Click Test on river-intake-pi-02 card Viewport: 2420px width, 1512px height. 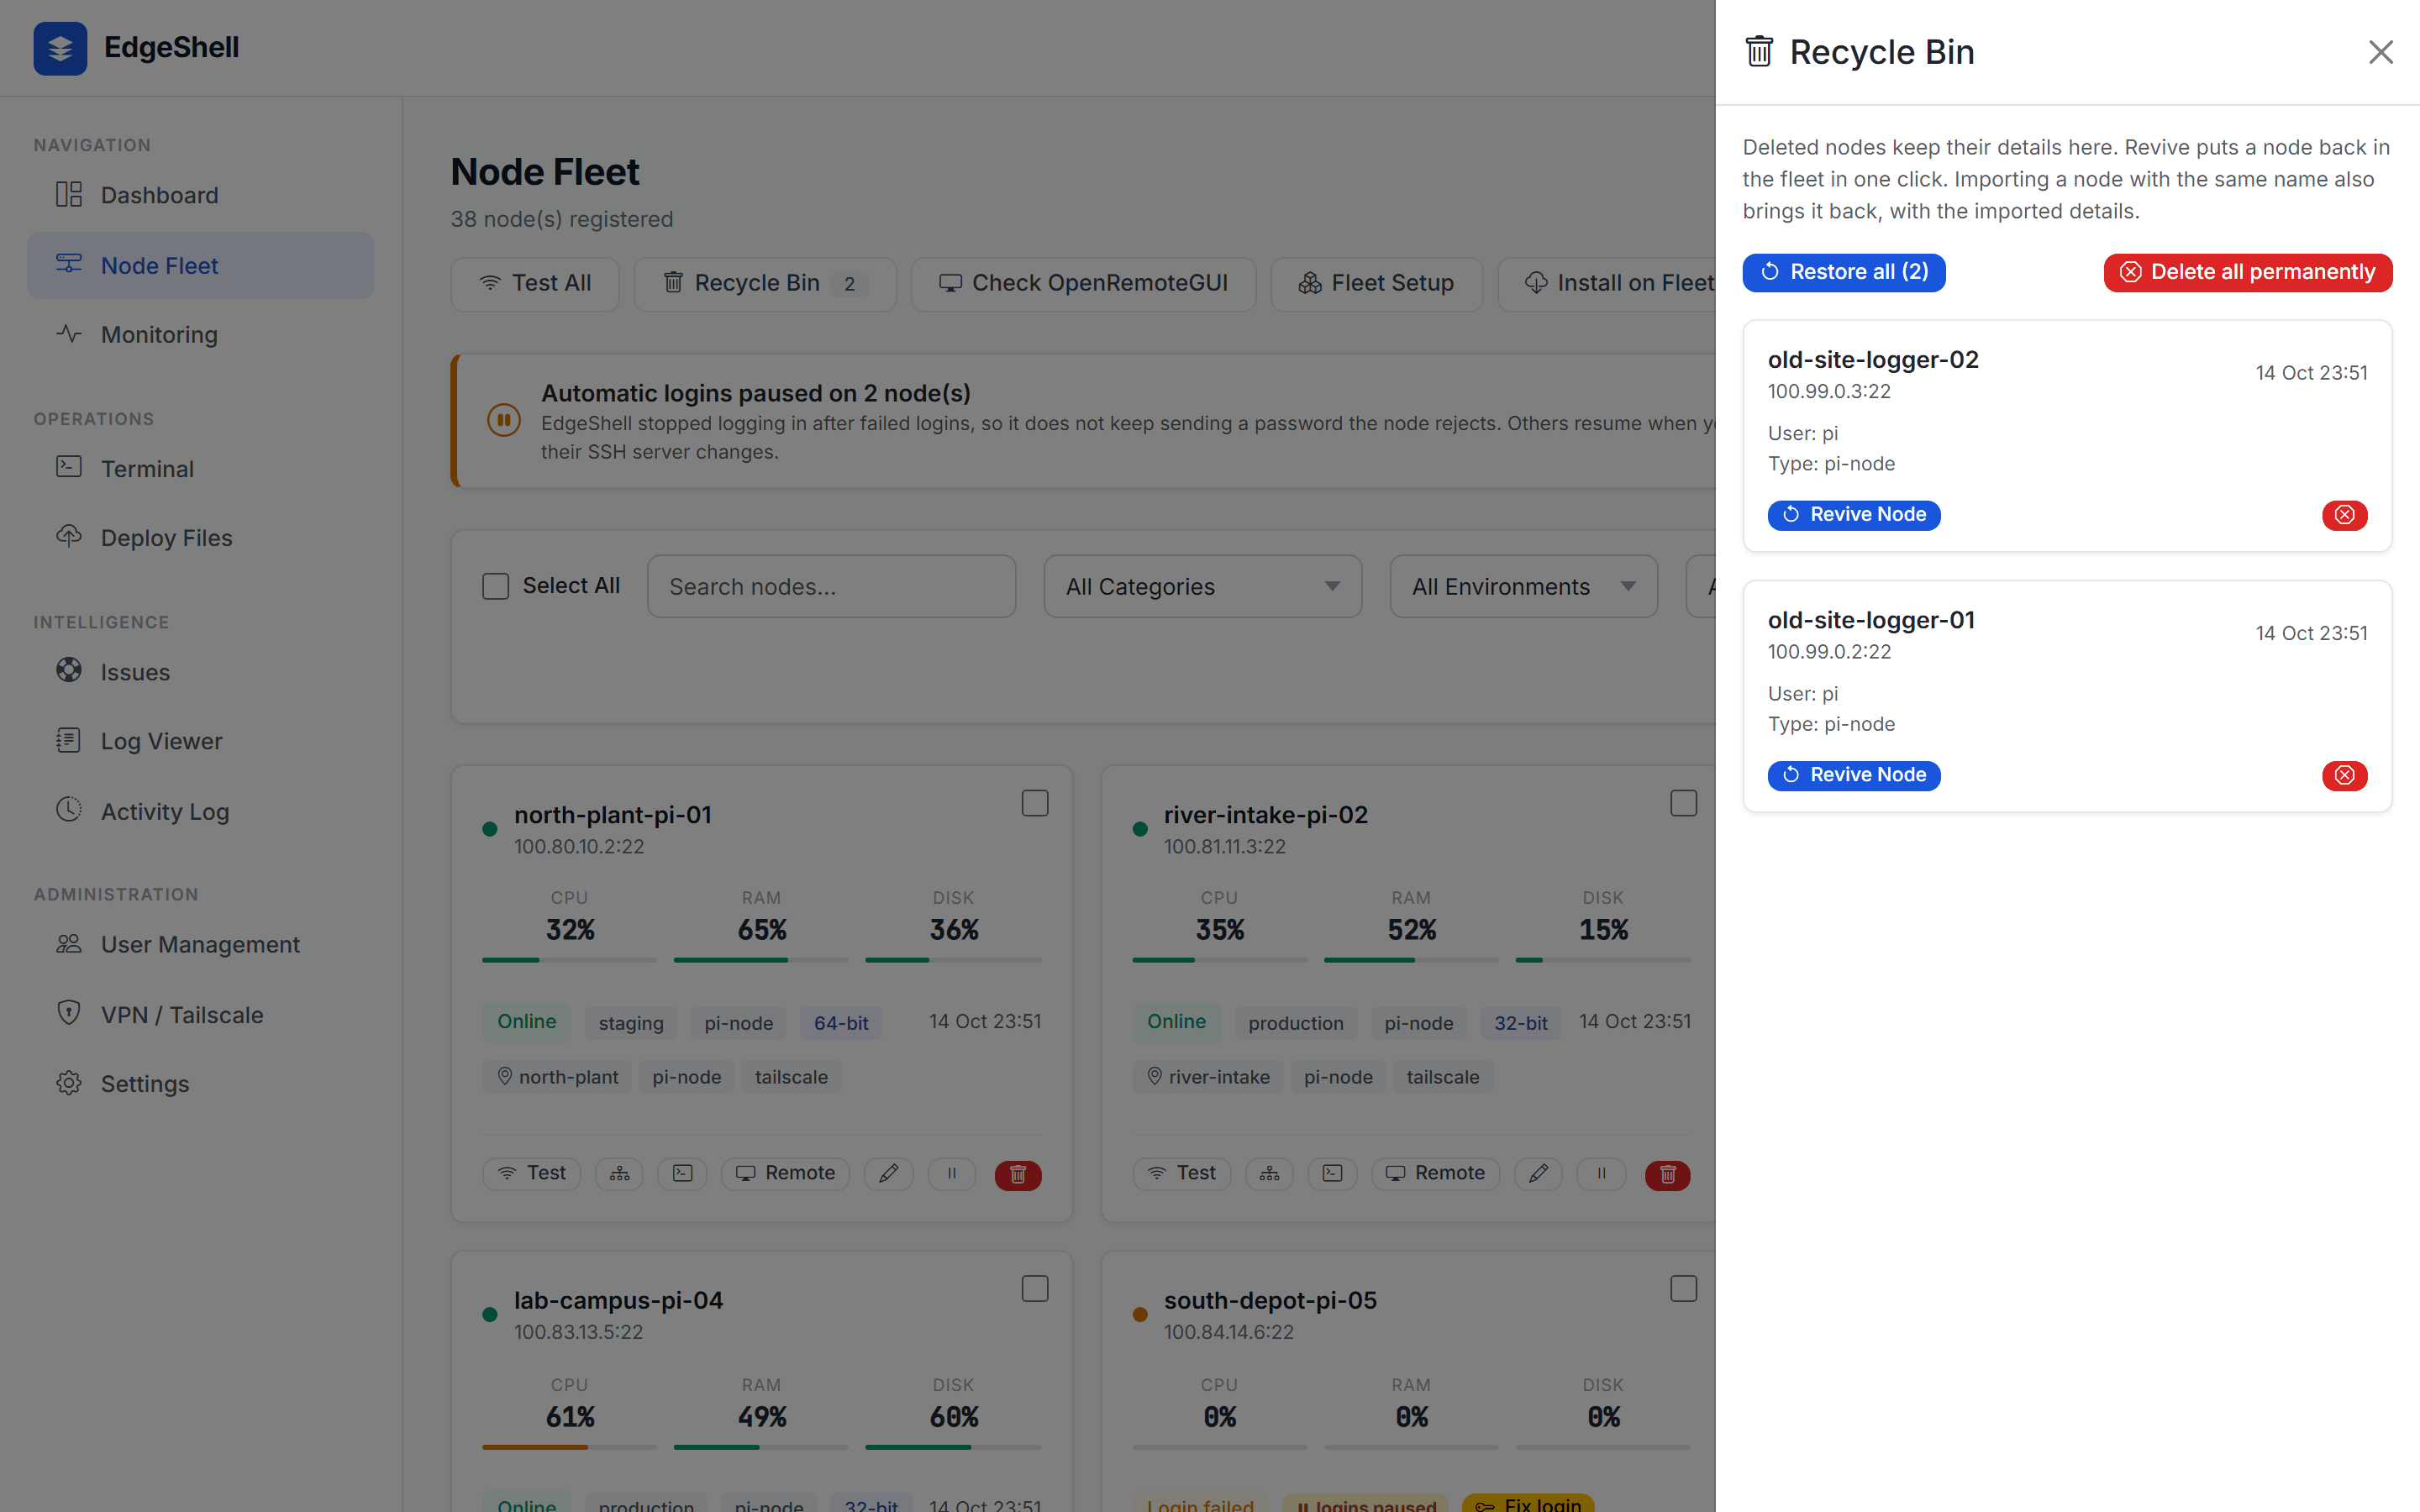[1181, 1174]
